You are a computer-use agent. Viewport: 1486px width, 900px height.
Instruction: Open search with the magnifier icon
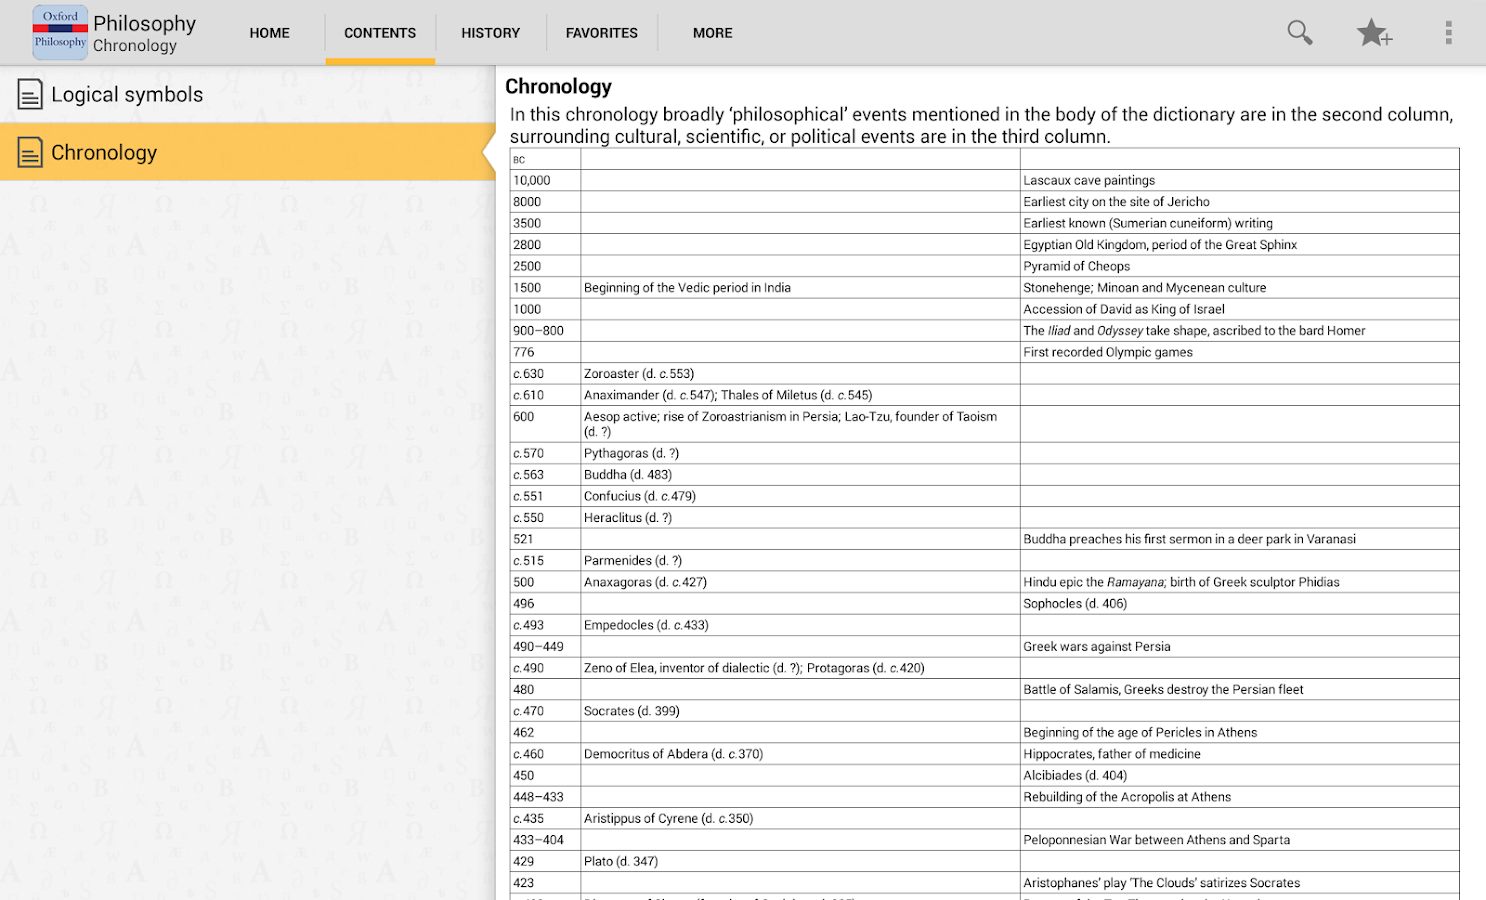tap(1299, 32)
